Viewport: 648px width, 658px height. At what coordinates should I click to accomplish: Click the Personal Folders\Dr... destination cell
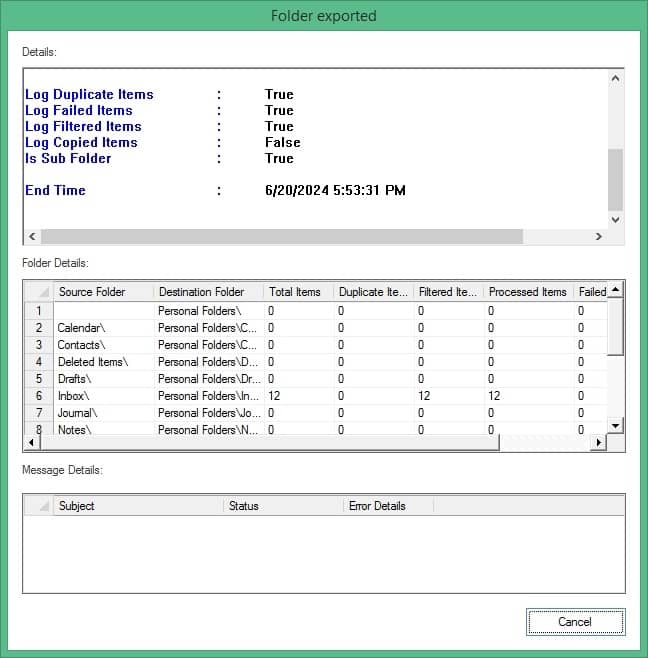click(209, 379)
